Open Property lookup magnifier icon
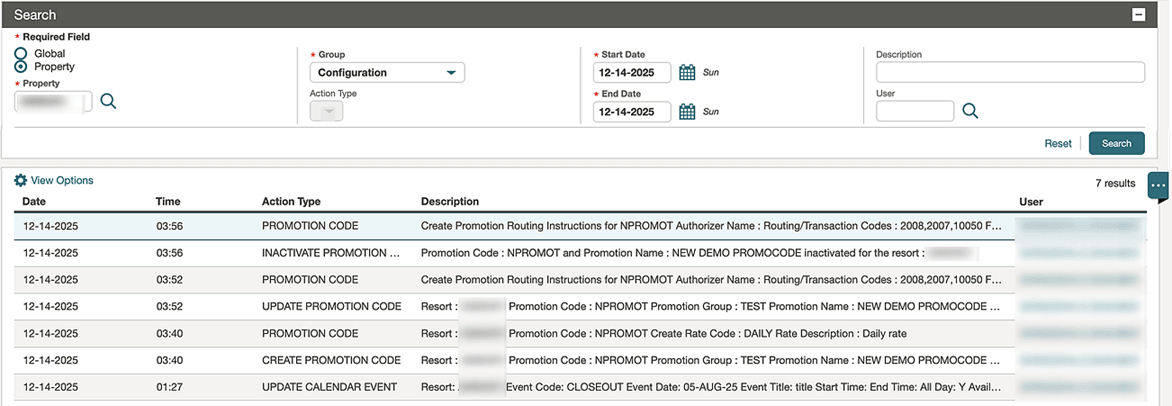 tap(108, 102)
